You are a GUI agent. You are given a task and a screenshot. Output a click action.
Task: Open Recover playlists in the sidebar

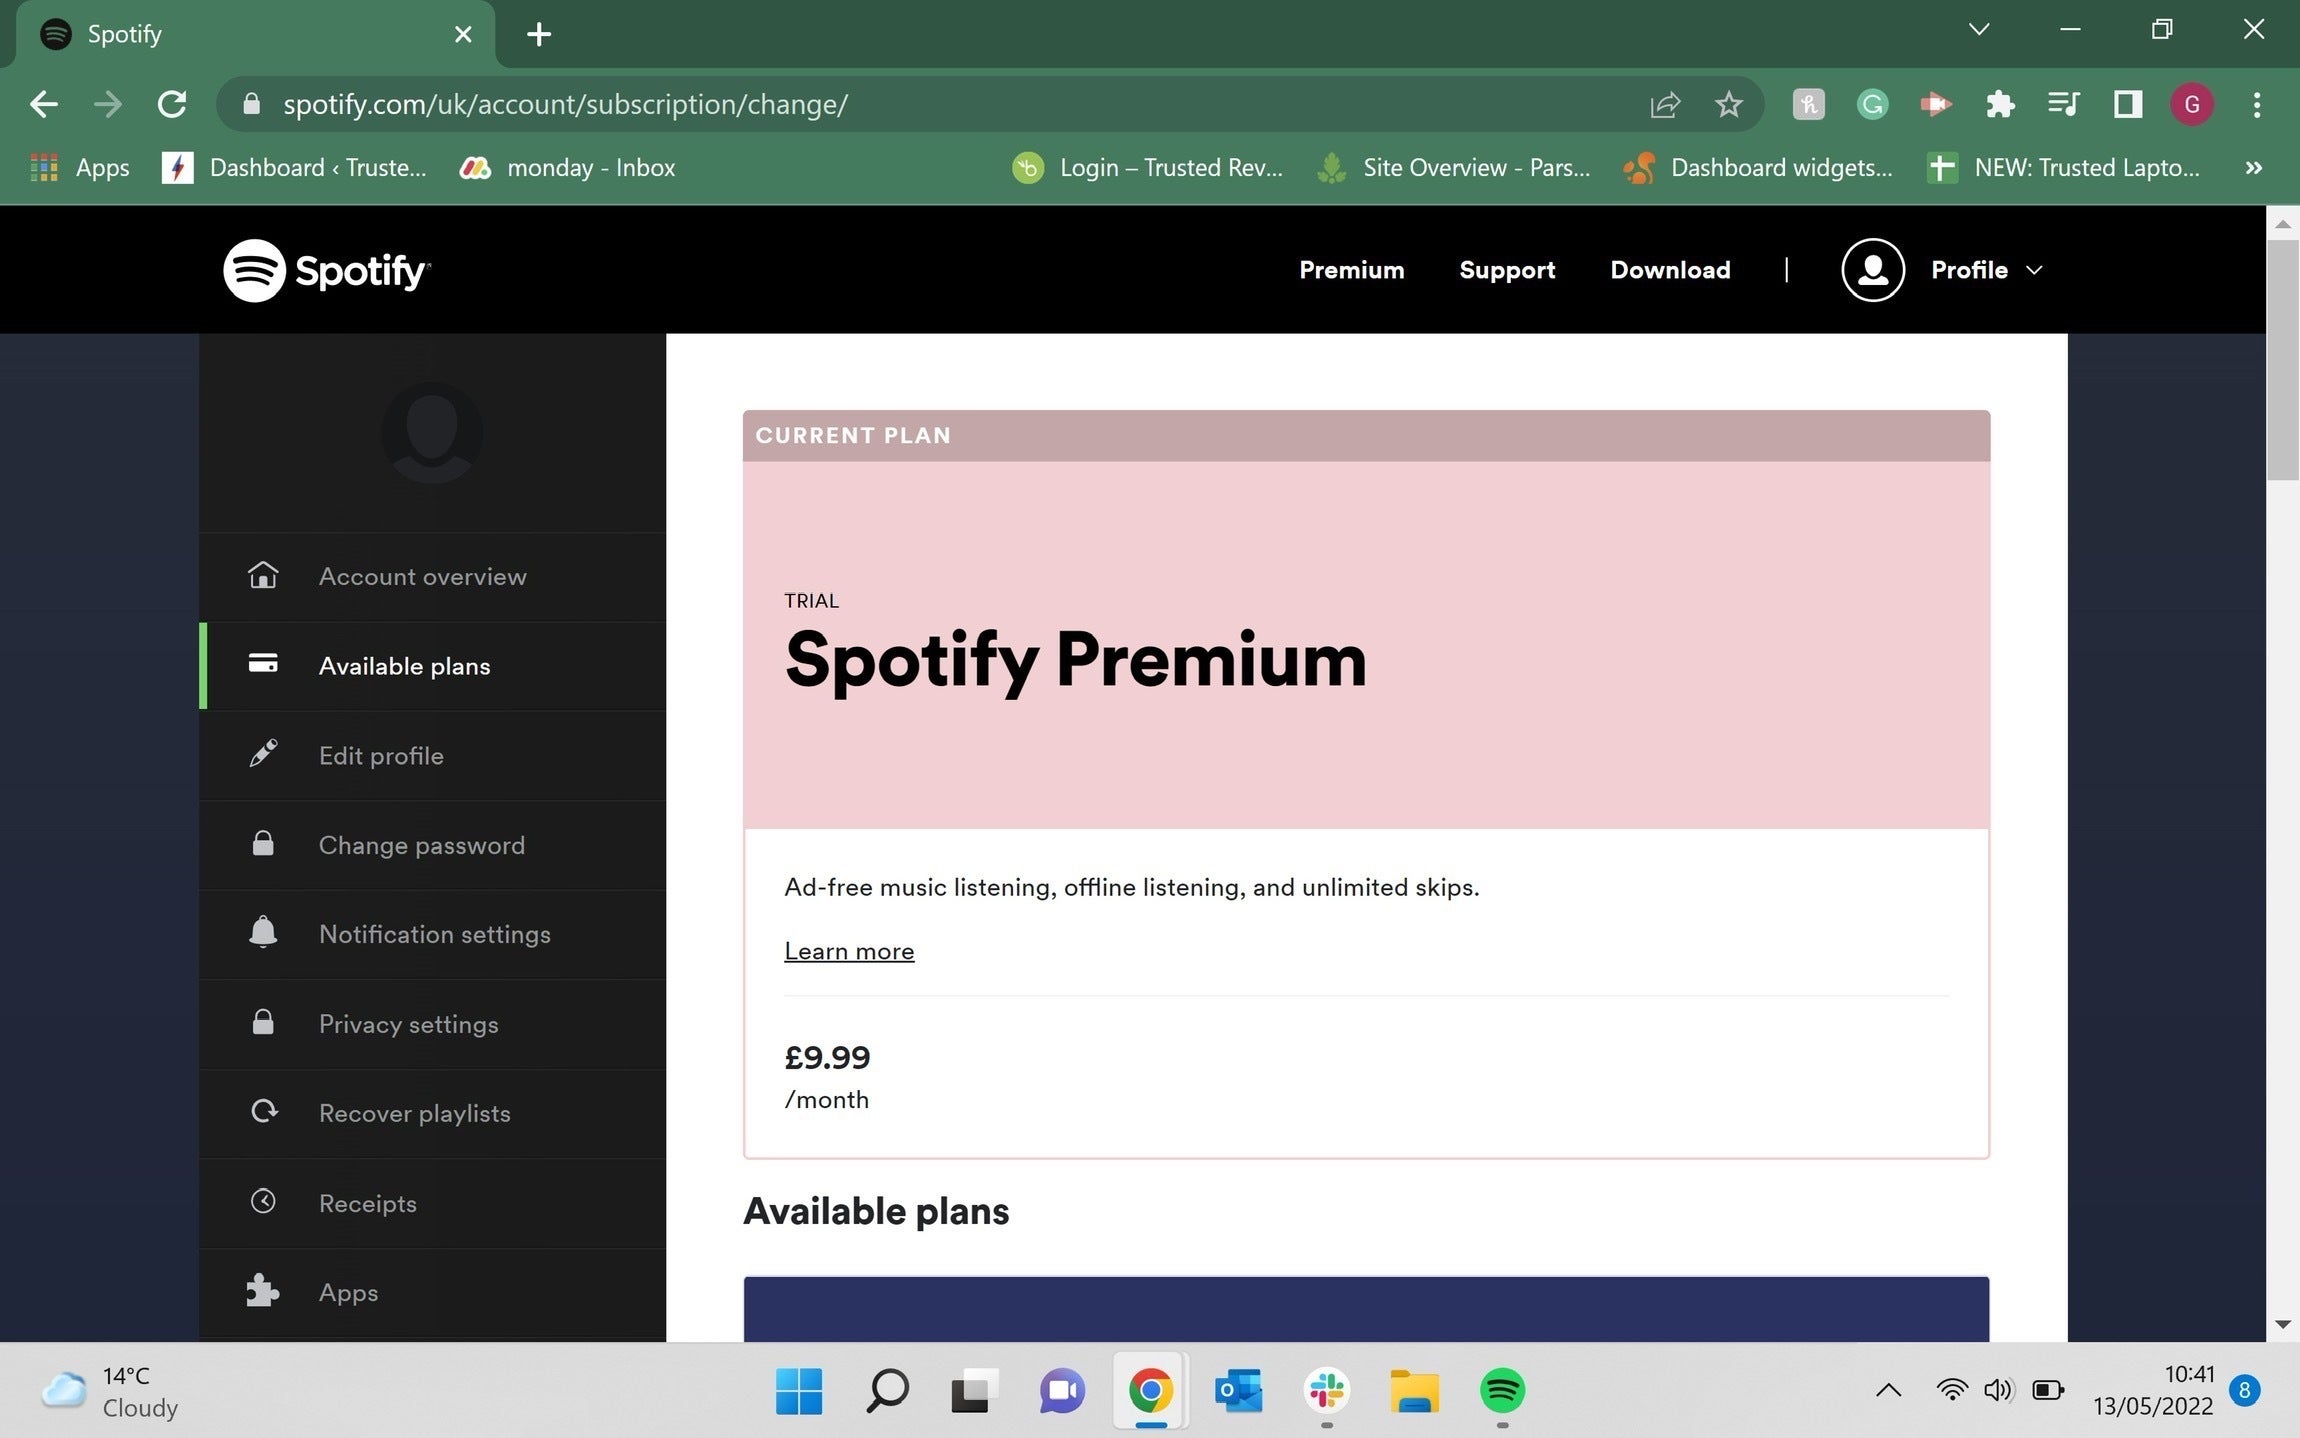[x=432, y=1113]
